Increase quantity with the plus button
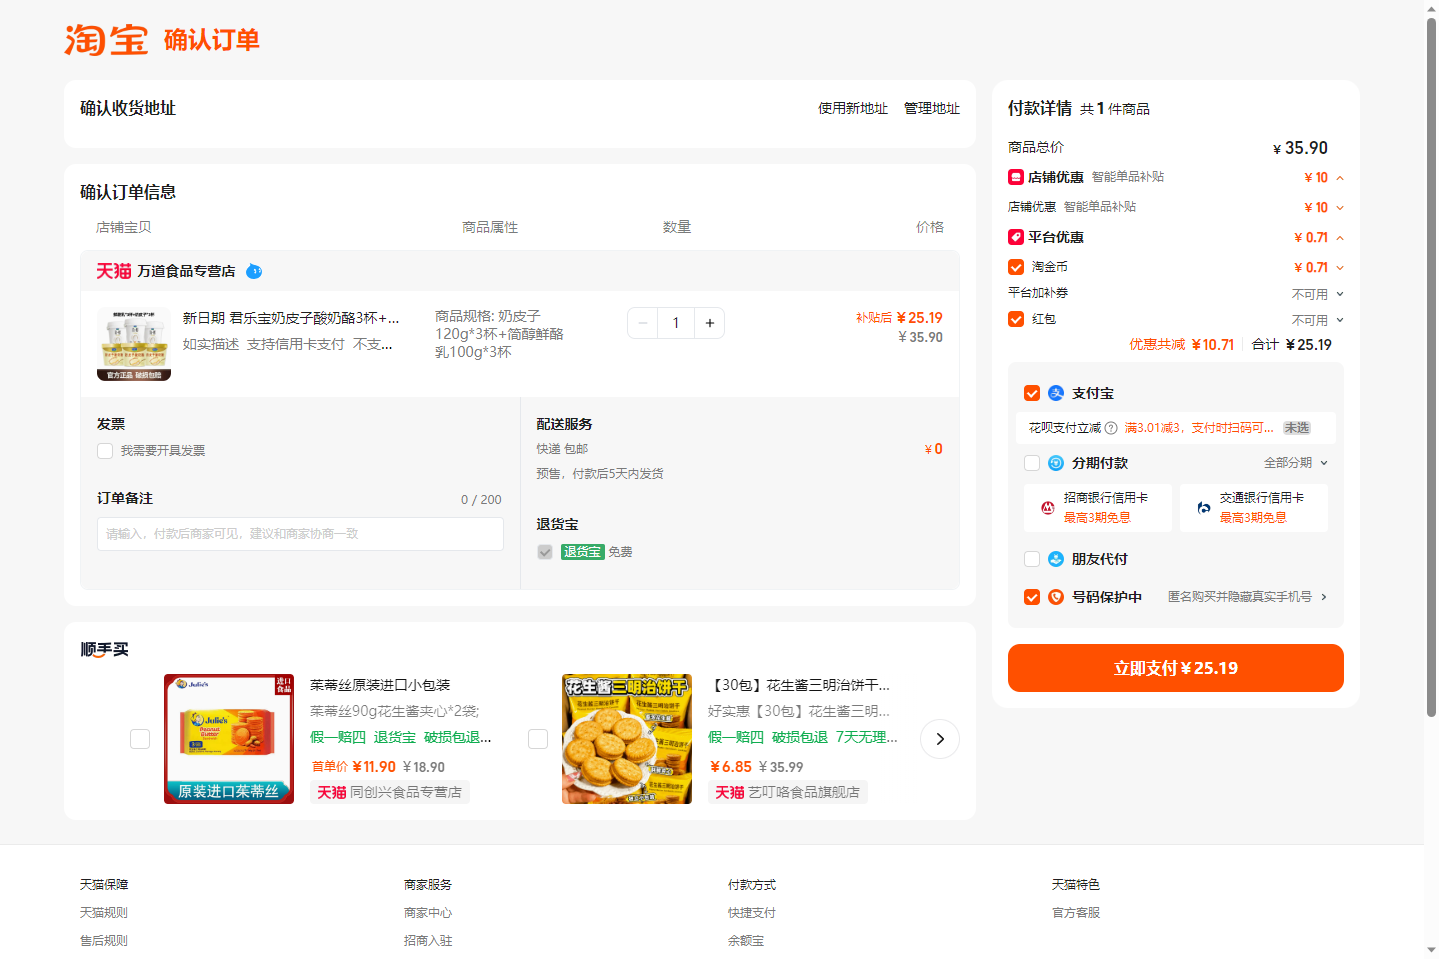1439x959 pixels. tap(710, 323)
